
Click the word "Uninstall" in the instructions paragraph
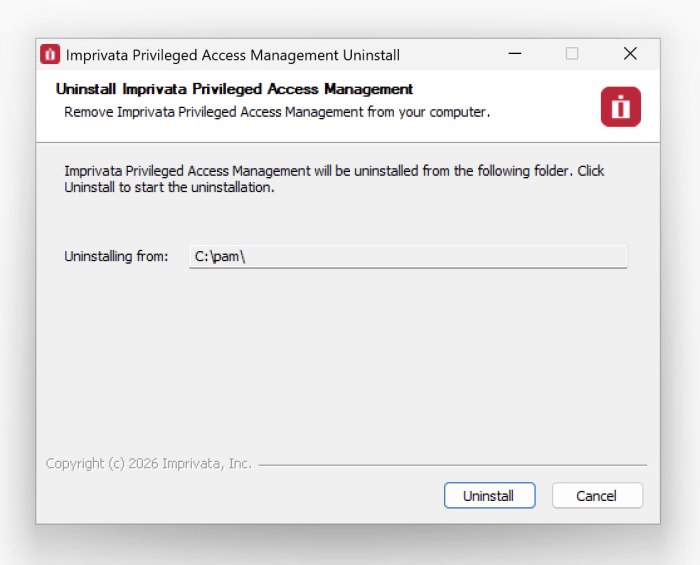click(89, 187)
